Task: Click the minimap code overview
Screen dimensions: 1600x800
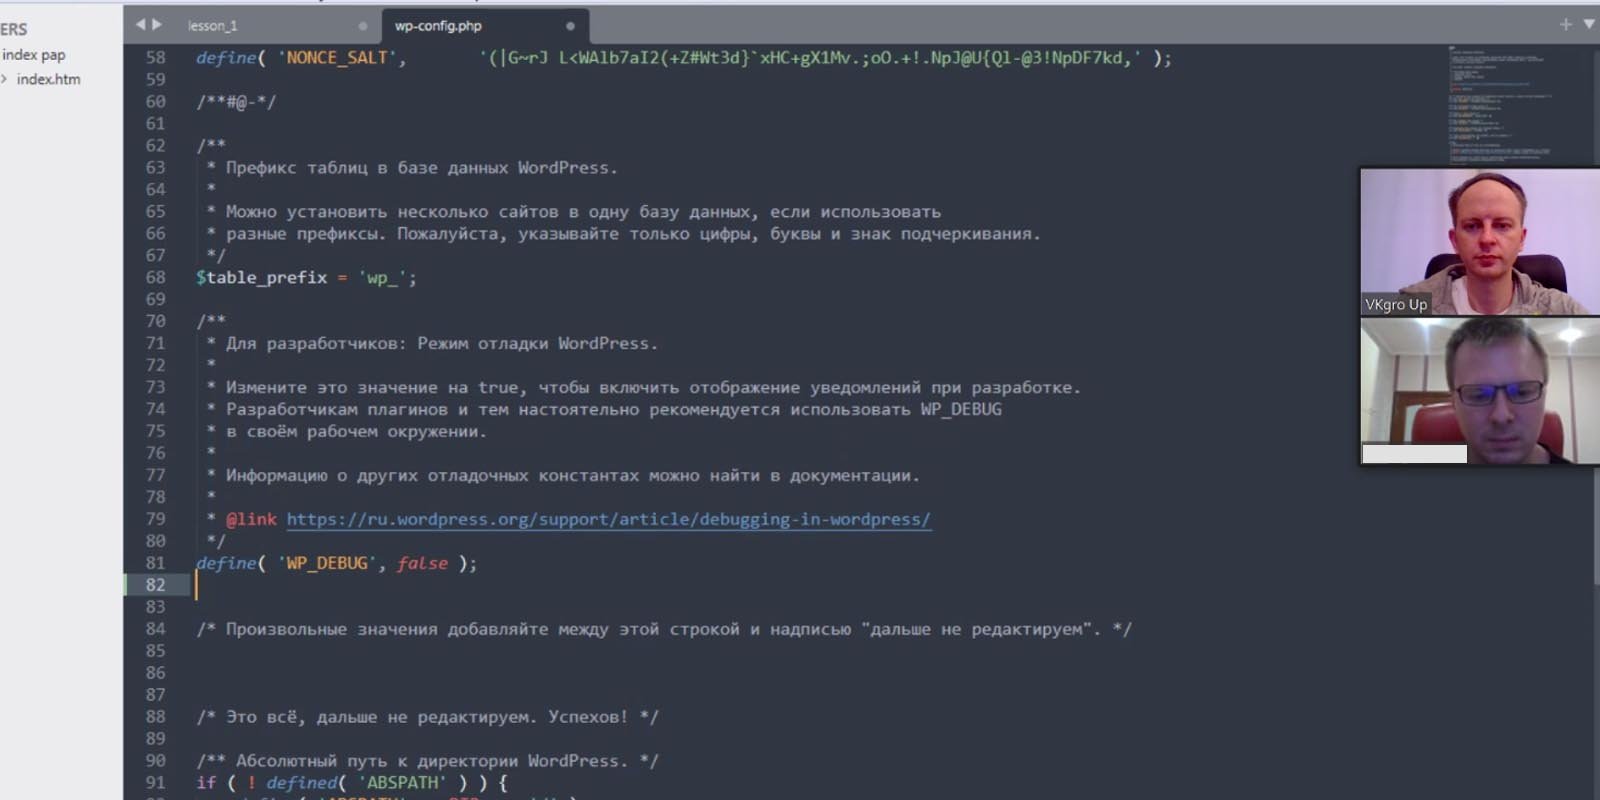Action: tap(1500, 105)
